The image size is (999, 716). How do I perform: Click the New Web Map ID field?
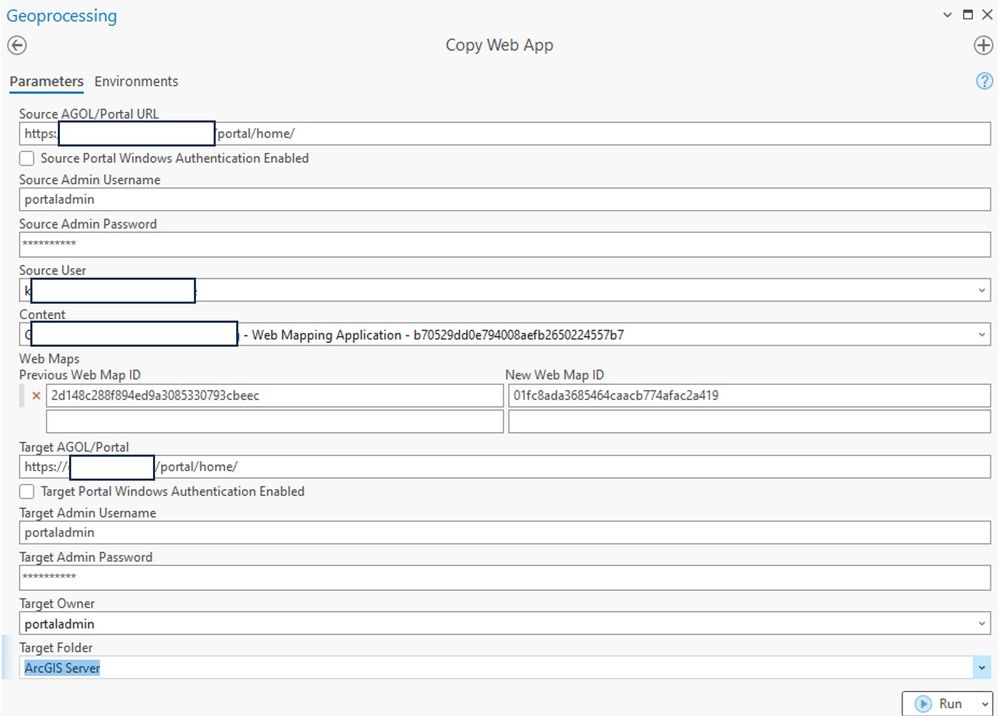(x=749, y=396)
